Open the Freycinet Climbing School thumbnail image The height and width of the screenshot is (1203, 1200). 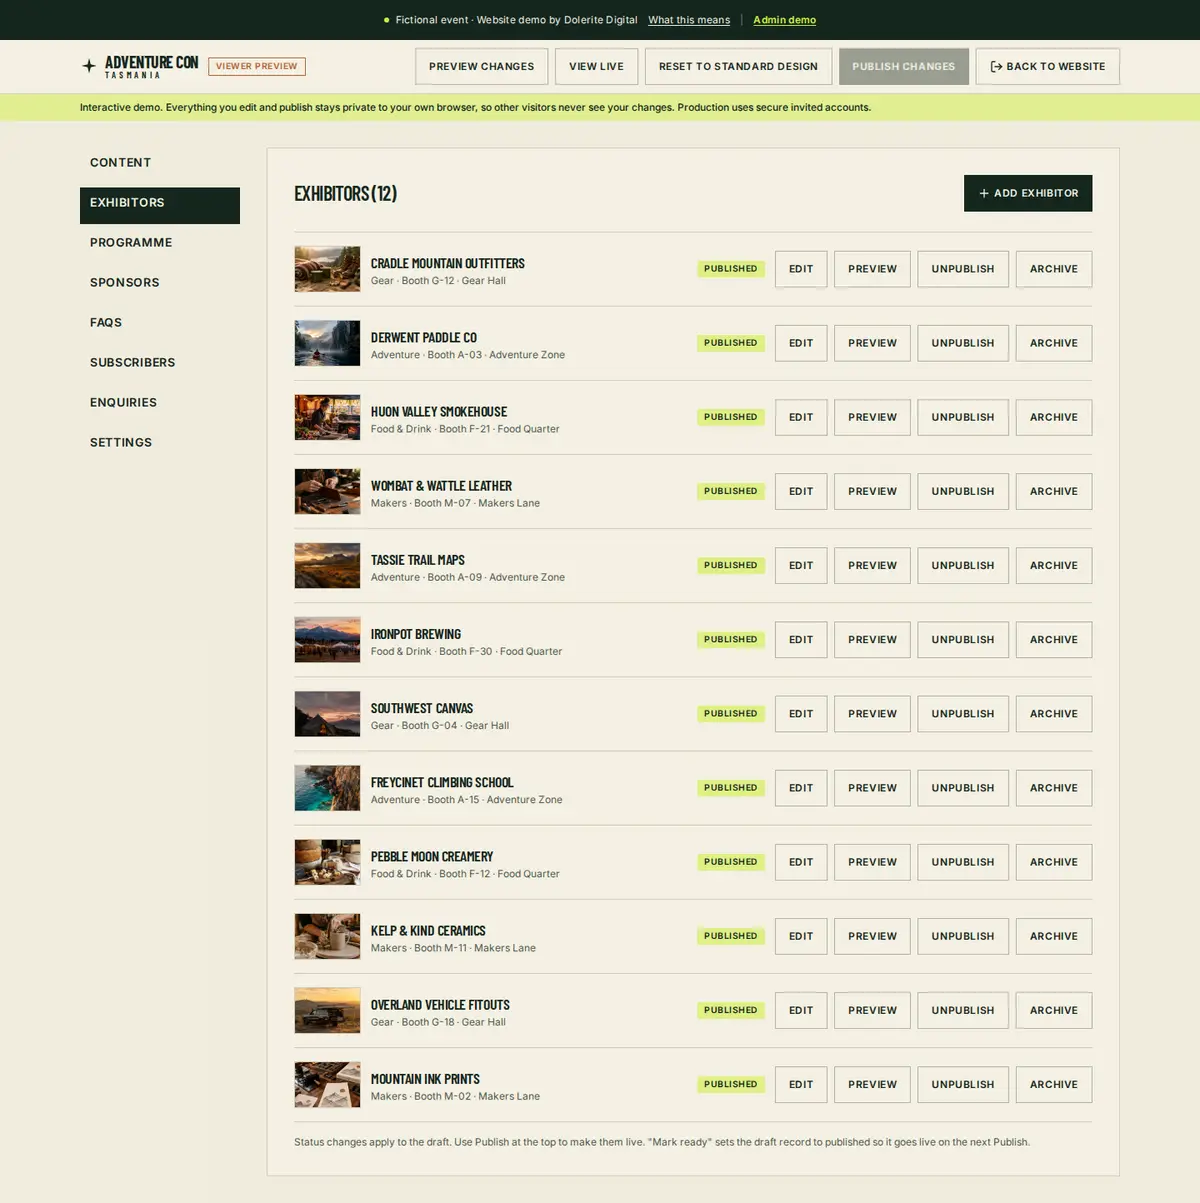pyautogui.click(x=327, y=788)
